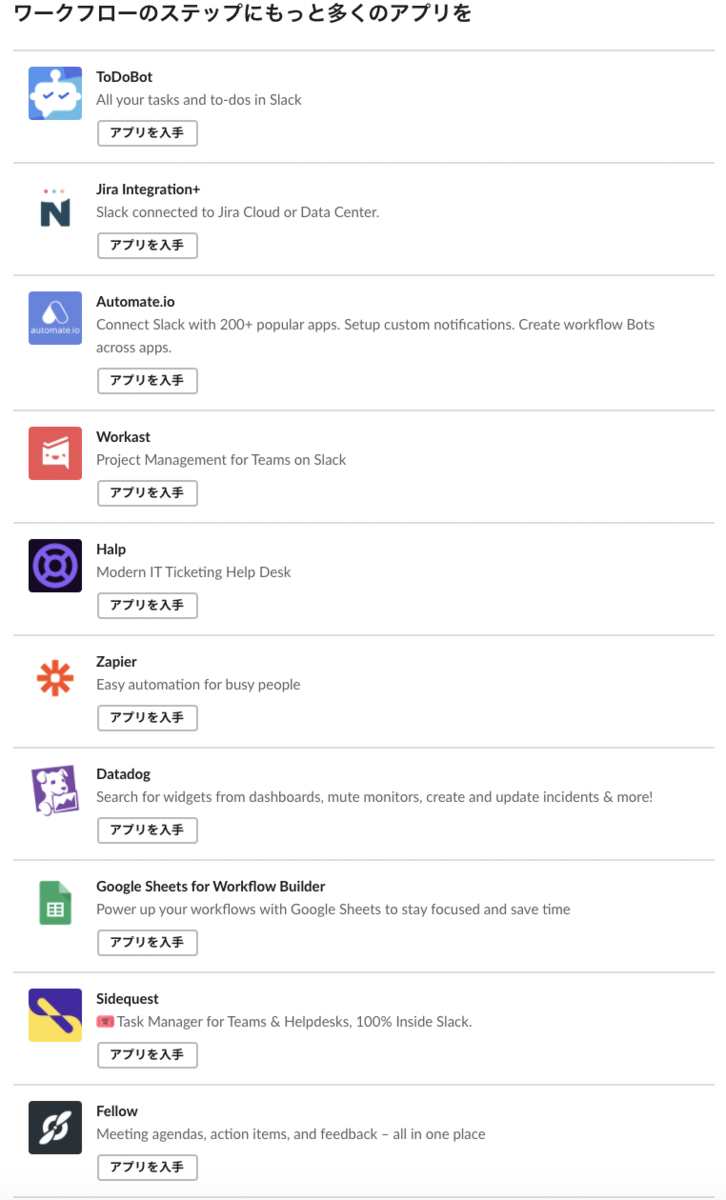
Task: Open Google Sheets for Workflow Builder title
Action: pyautogui.click(x=211, y=886)
